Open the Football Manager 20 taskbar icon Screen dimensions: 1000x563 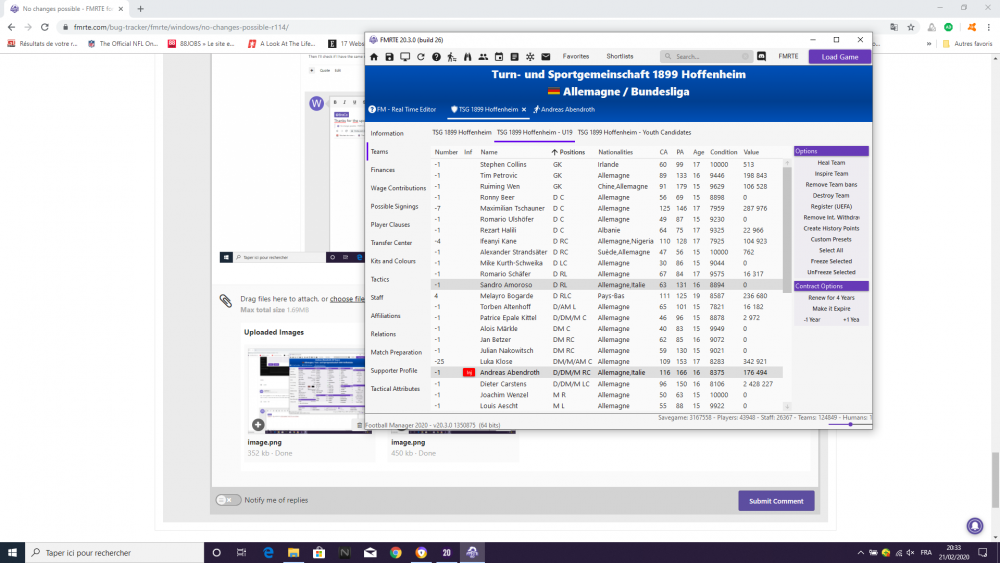click(x=446, y=553)
